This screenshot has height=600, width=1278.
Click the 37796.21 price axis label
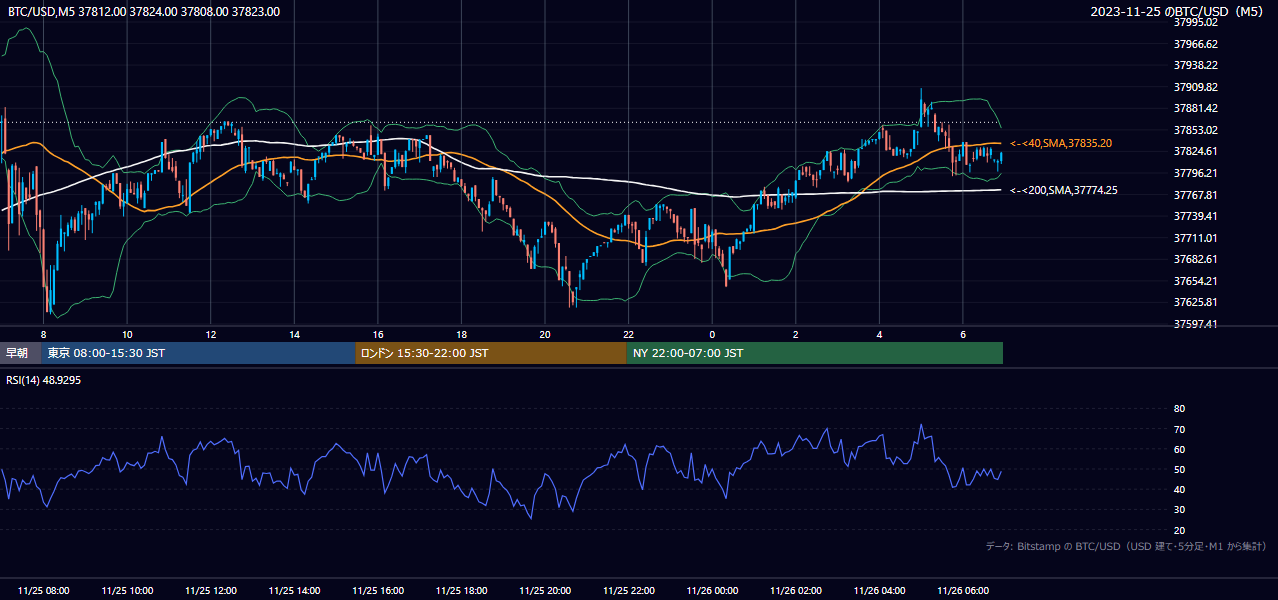tap(1196, 173)
